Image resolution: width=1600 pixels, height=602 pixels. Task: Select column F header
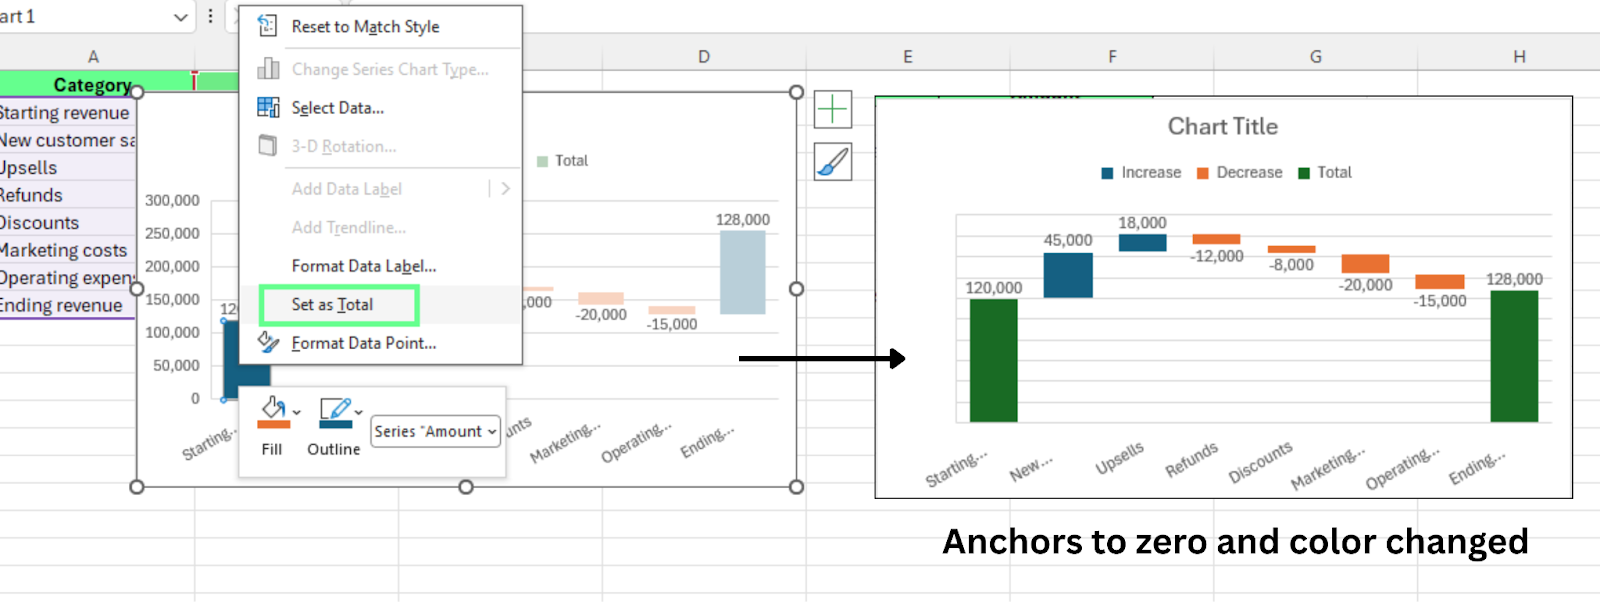coord(1112,57)
